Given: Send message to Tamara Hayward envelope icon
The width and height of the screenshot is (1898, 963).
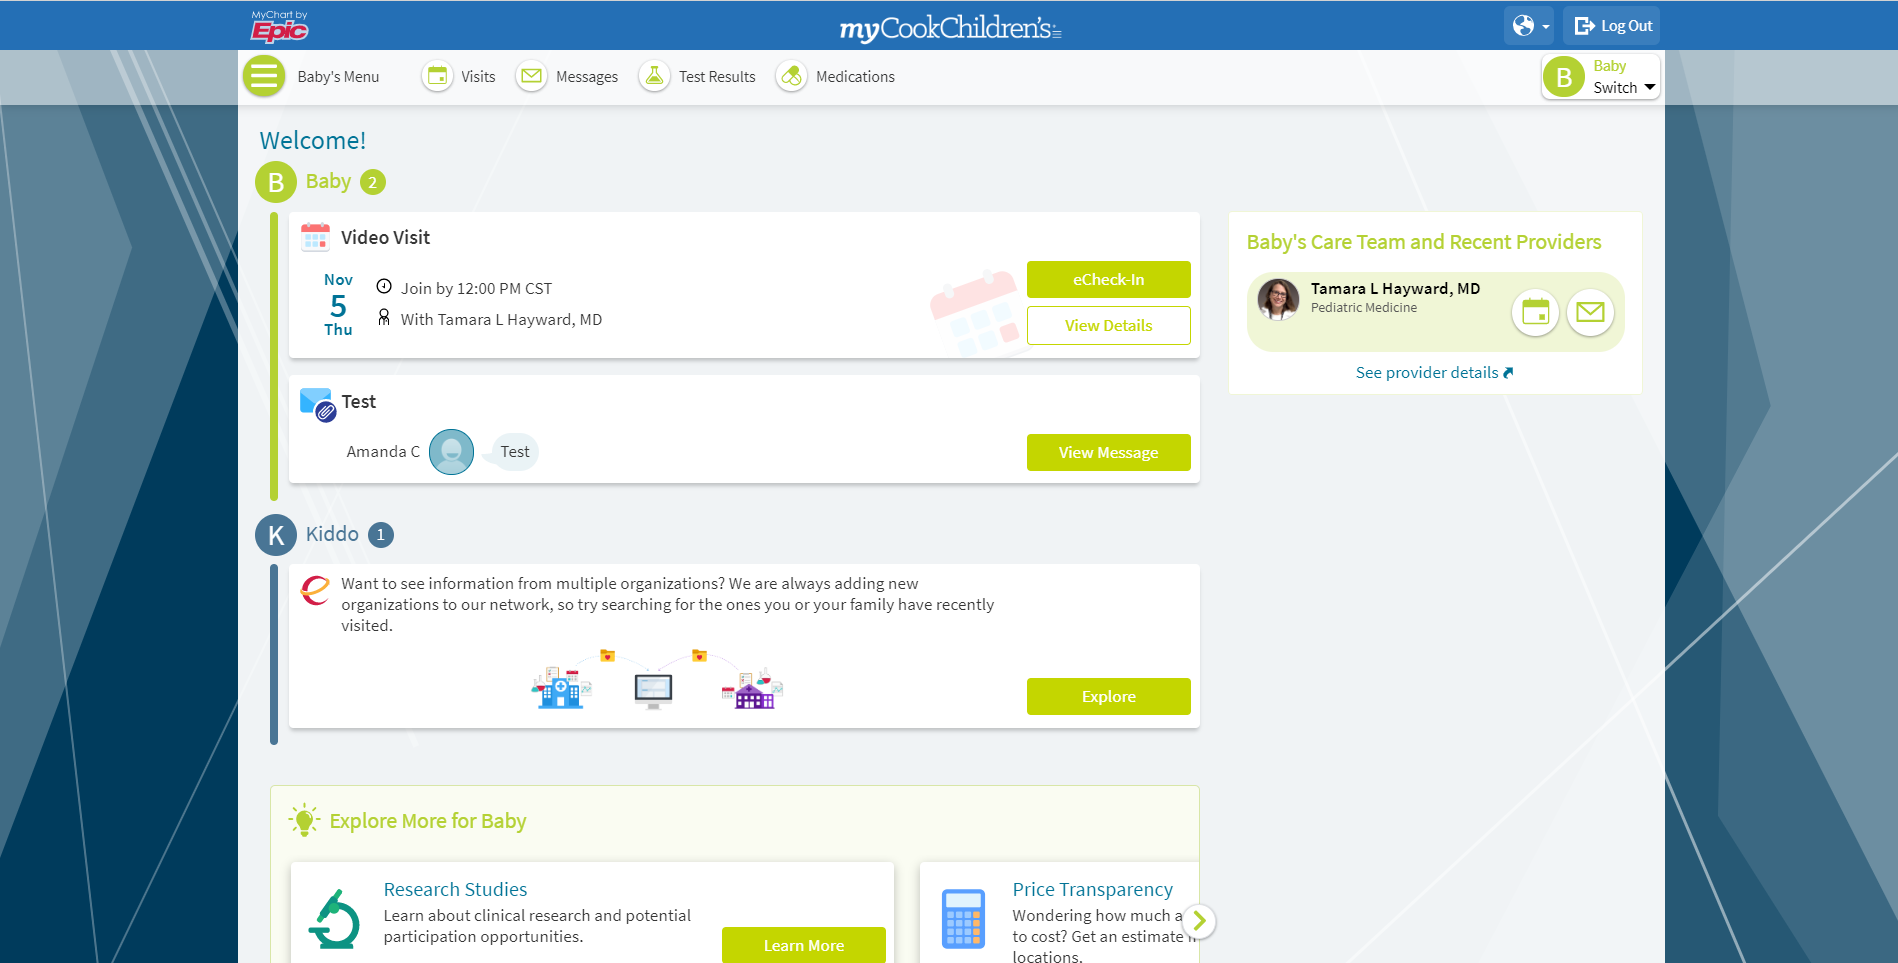Looking at the screenshot, I should point(1590,313).
